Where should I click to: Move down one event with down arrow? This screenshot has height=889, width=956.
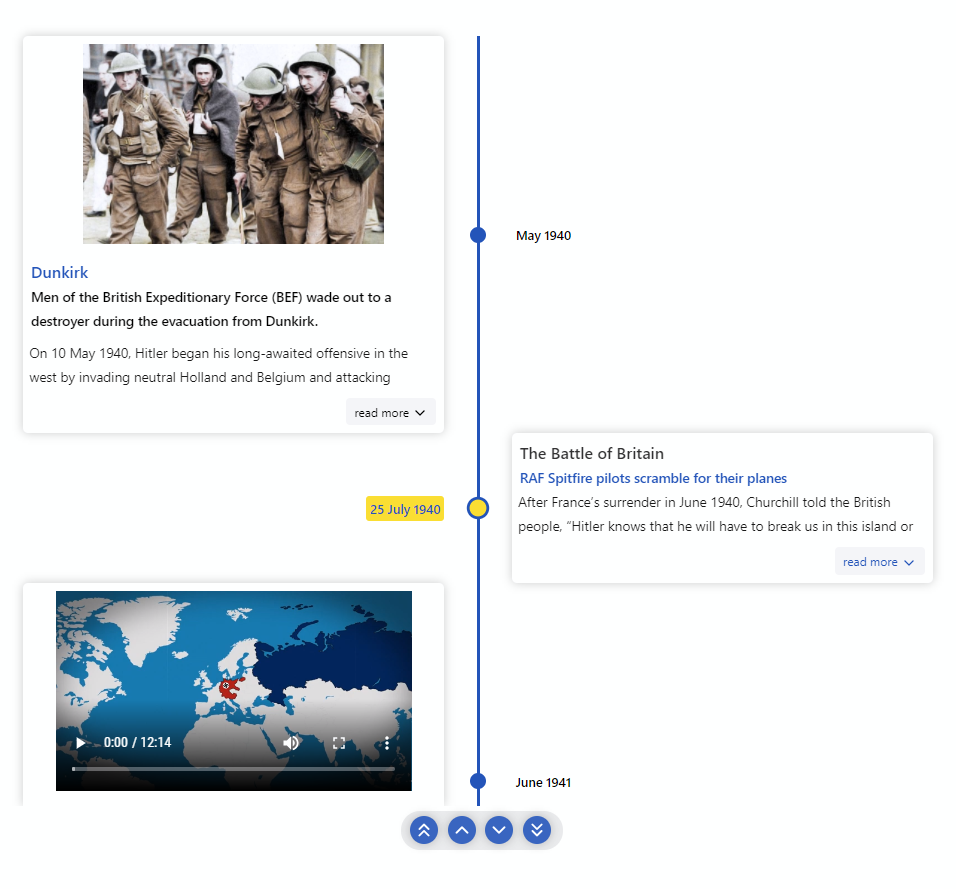click(499, 830)
